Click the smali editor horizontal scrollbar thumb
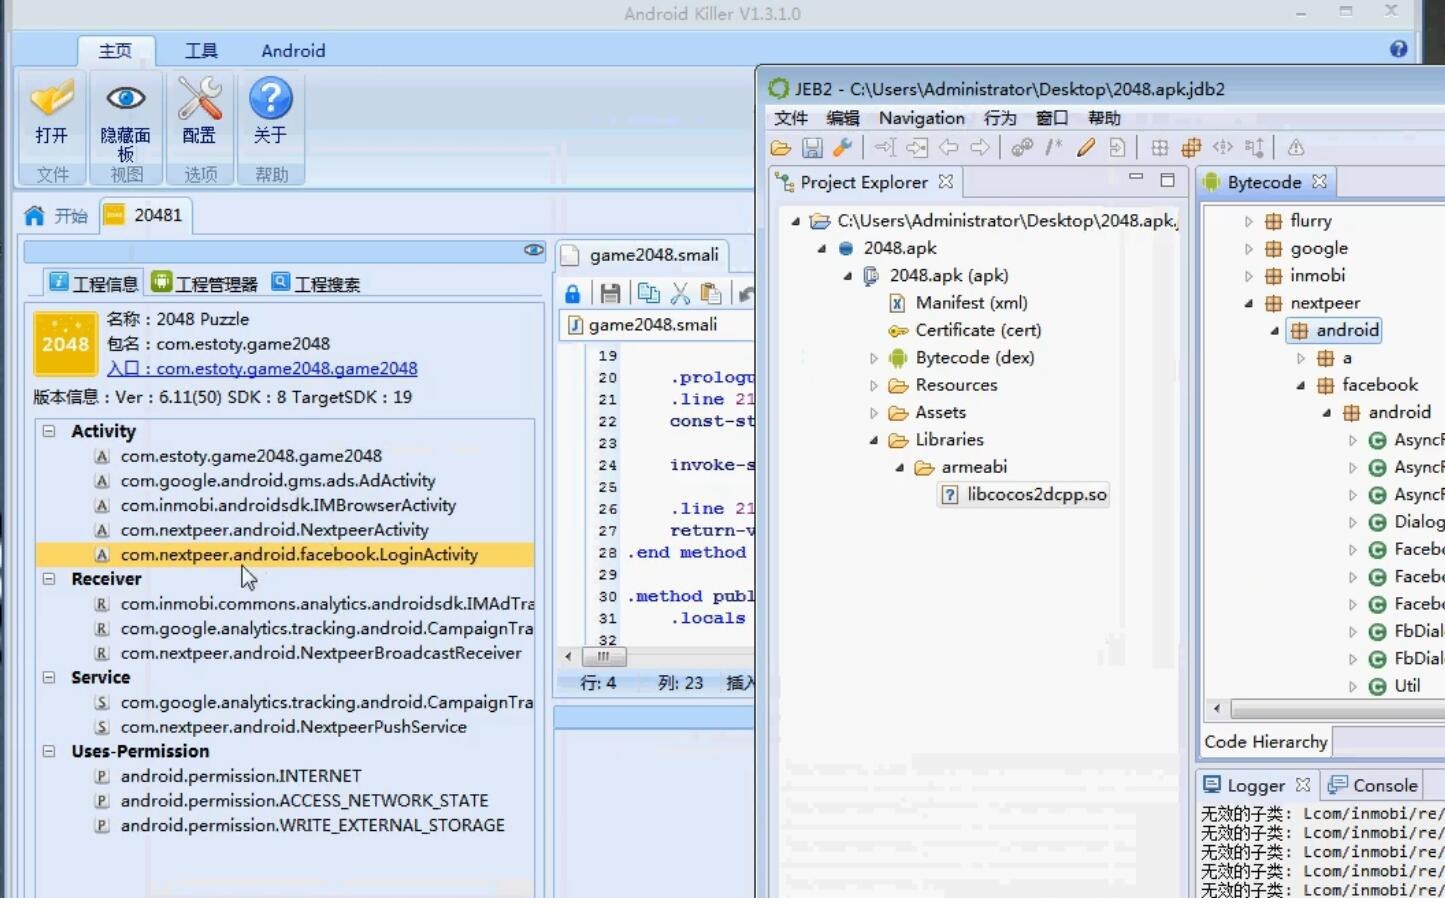This screenshot has height=921, width=1445. (604, 657)
